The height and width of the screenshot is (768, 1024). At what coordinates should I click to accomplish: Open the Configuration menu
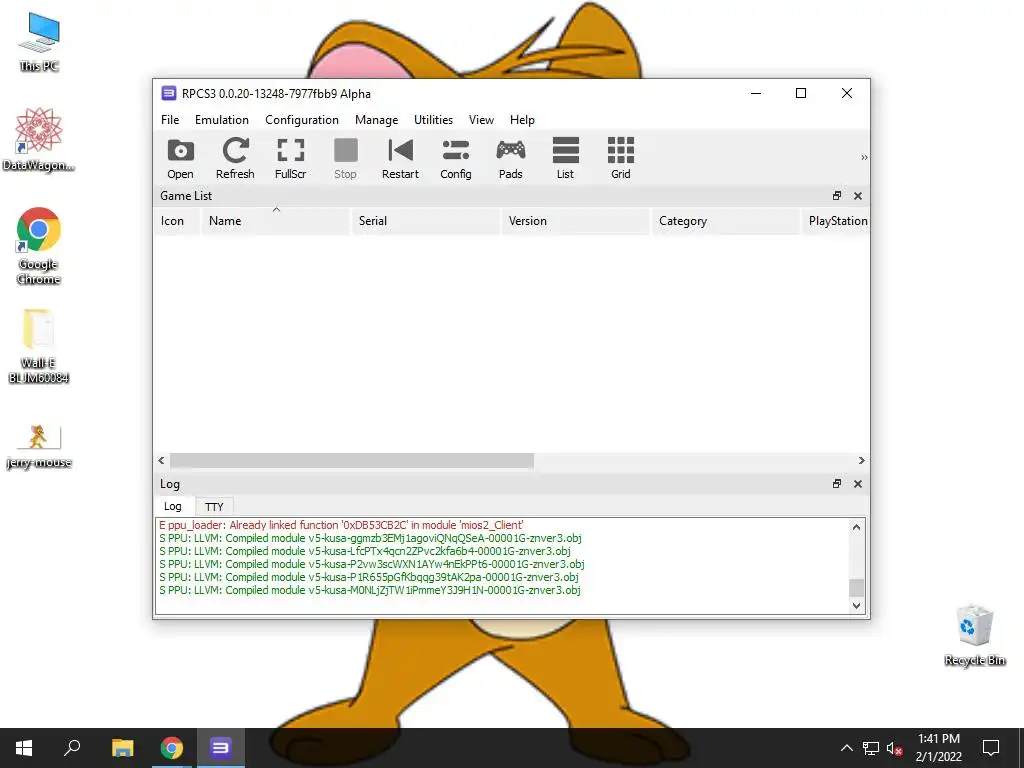point(302,120)
